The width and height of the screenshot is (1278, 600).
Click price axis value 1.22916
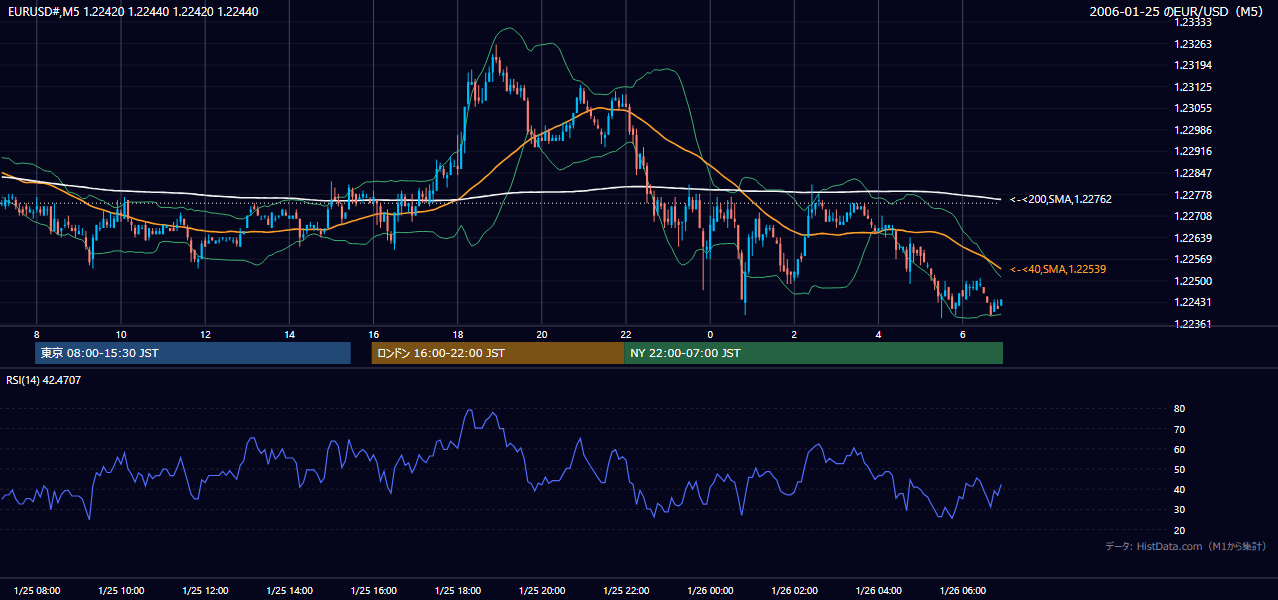[1193, 151]
